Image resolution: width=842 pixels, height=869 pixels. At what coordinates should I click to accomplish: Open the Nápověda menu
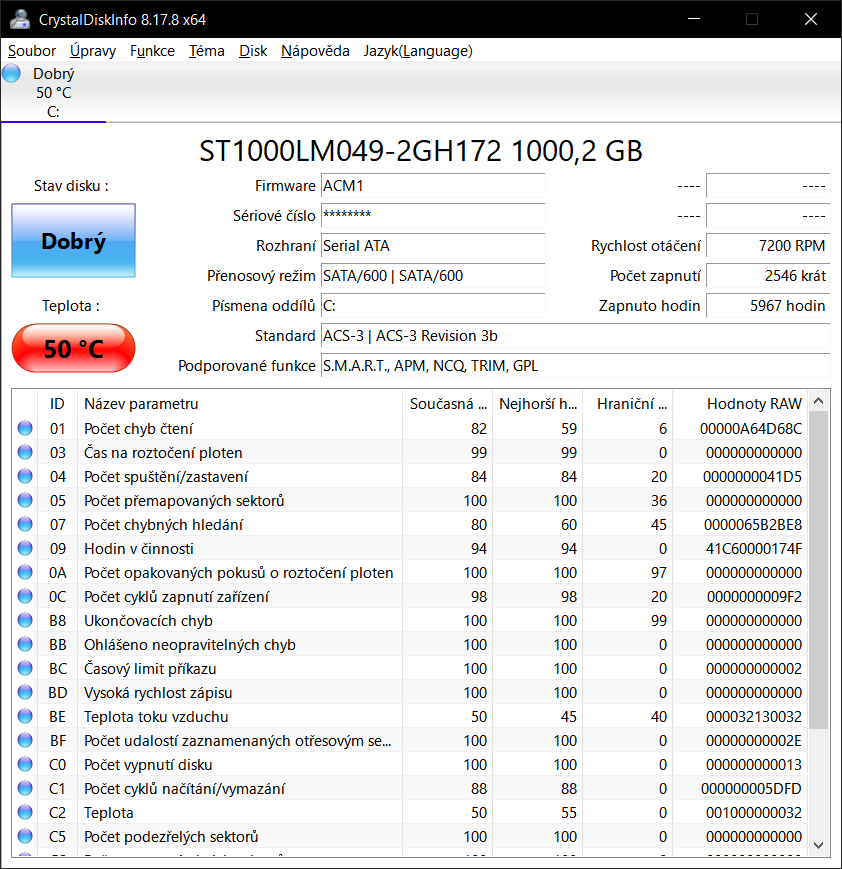315,51
